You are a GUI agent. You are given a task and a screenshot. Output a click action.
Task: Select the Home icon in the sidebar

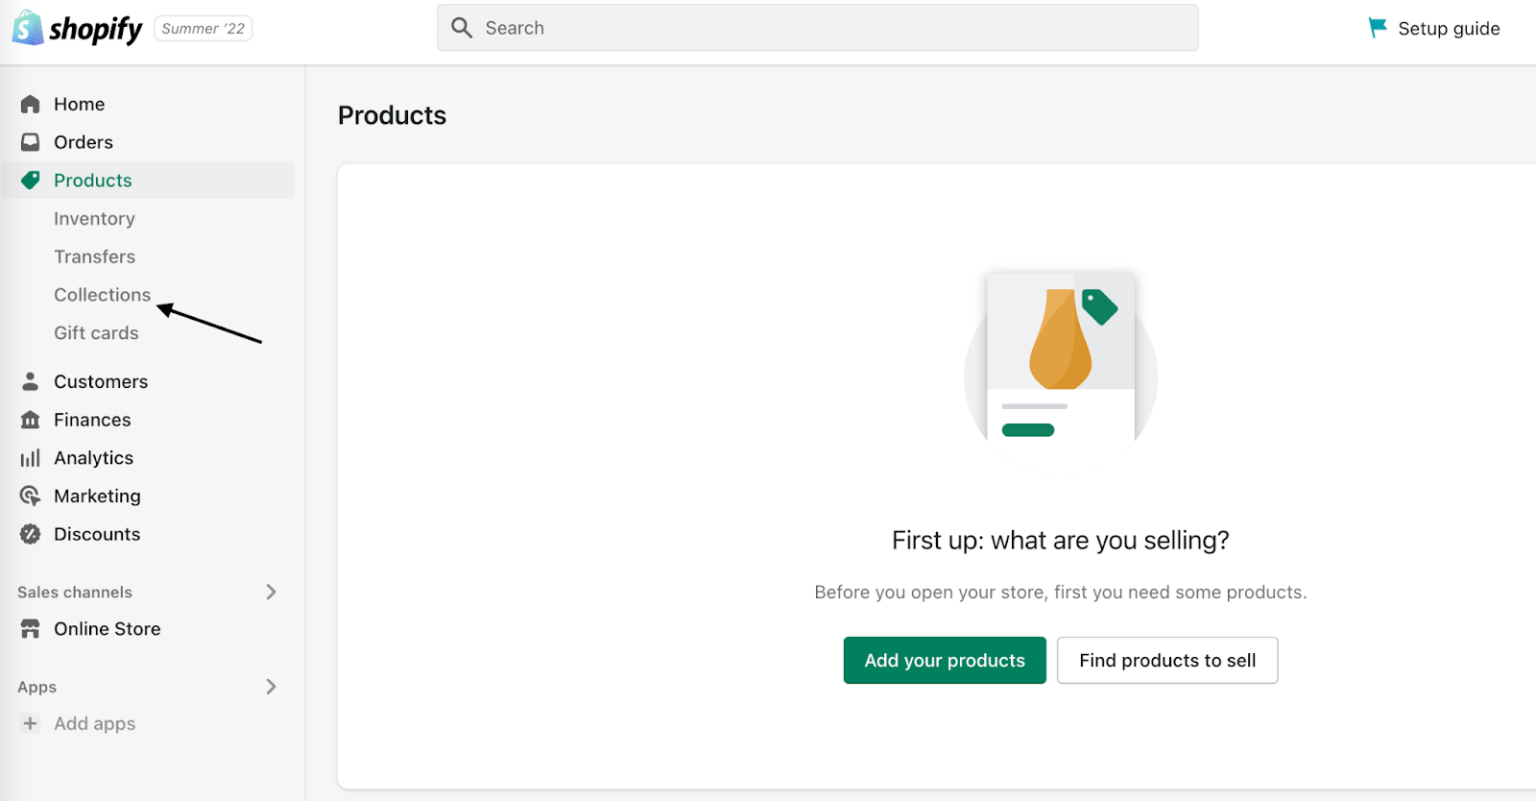pyautogui.click(x=30, y=103)
